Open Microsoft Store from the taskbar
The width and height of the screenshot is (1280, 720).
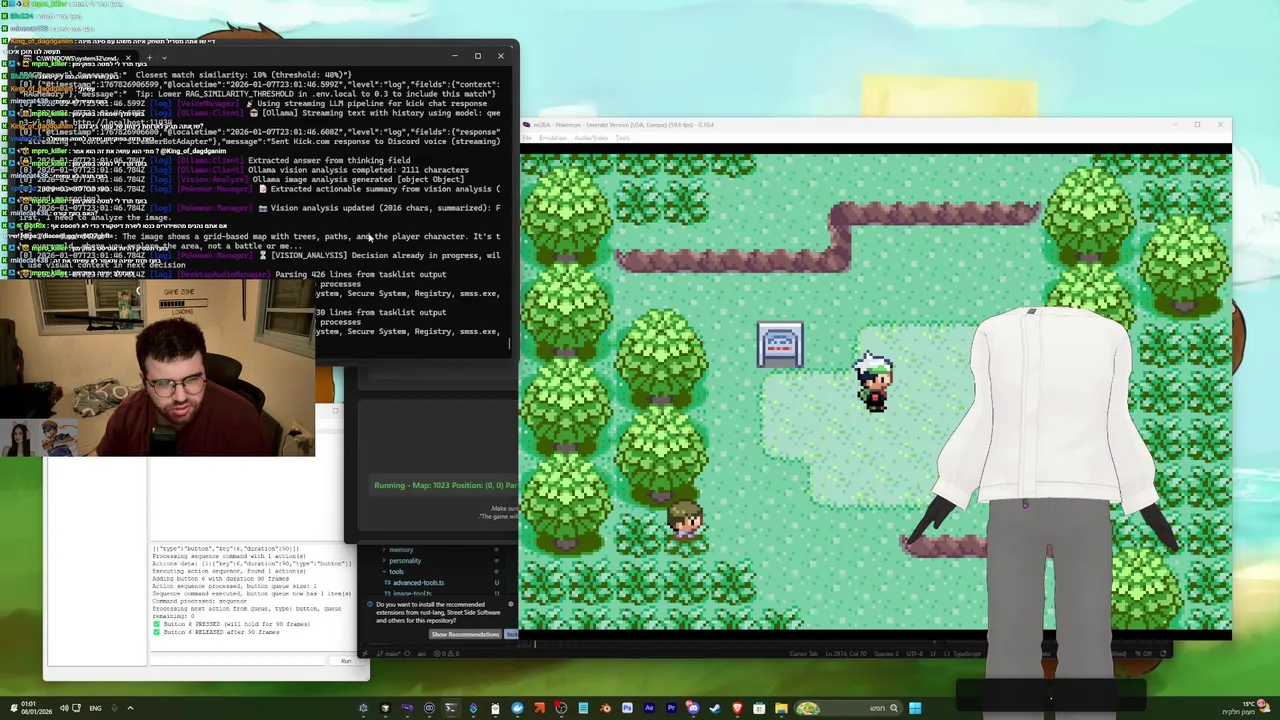pos(759,708)
